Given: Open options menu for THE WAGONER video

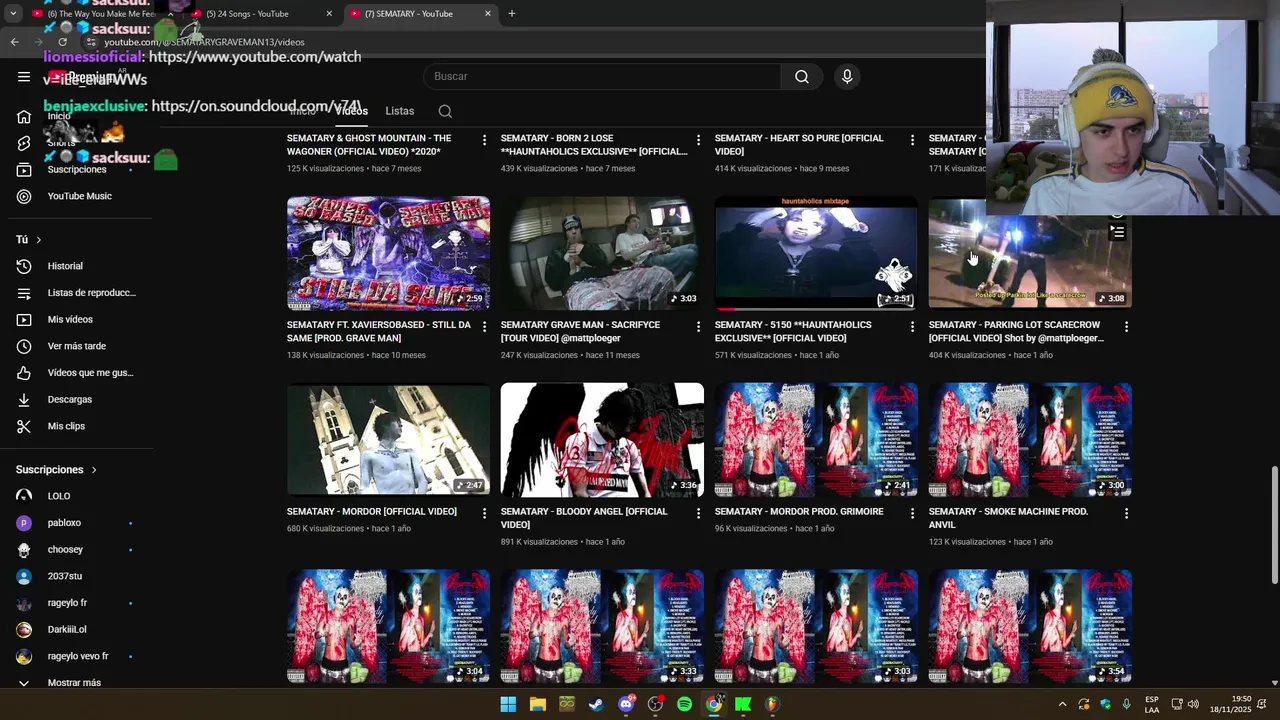Looking at the screenshot, I should click(x=485, y=140).
